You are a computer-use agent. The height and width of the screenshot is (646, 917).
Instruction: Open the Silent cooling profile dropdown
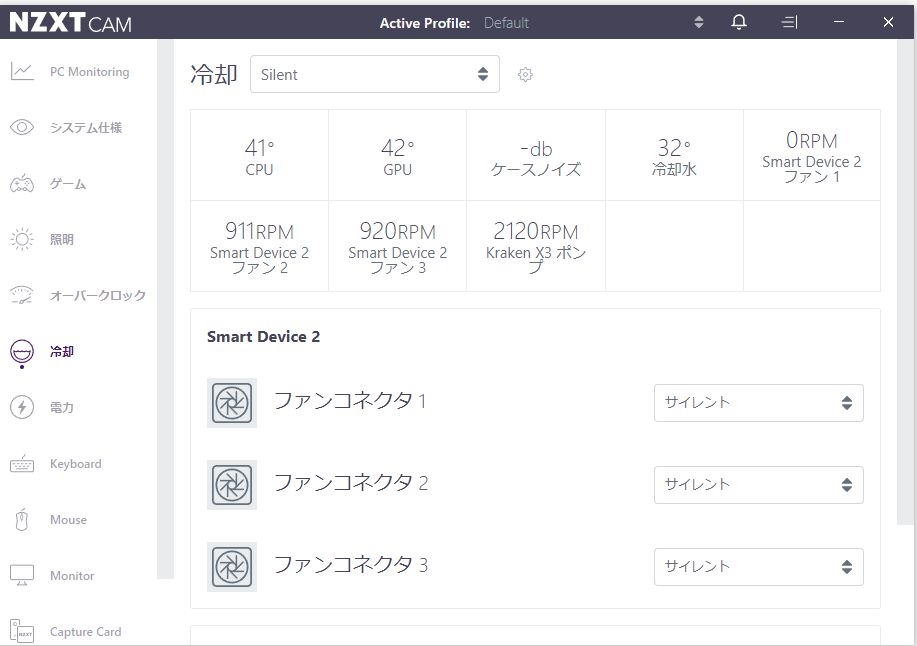[375, 74]
